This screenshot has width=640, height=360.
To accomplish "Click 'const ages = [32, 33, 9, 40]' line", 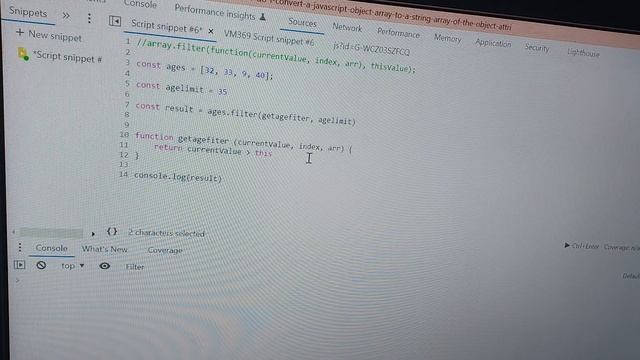I will [x=204, y=70].
